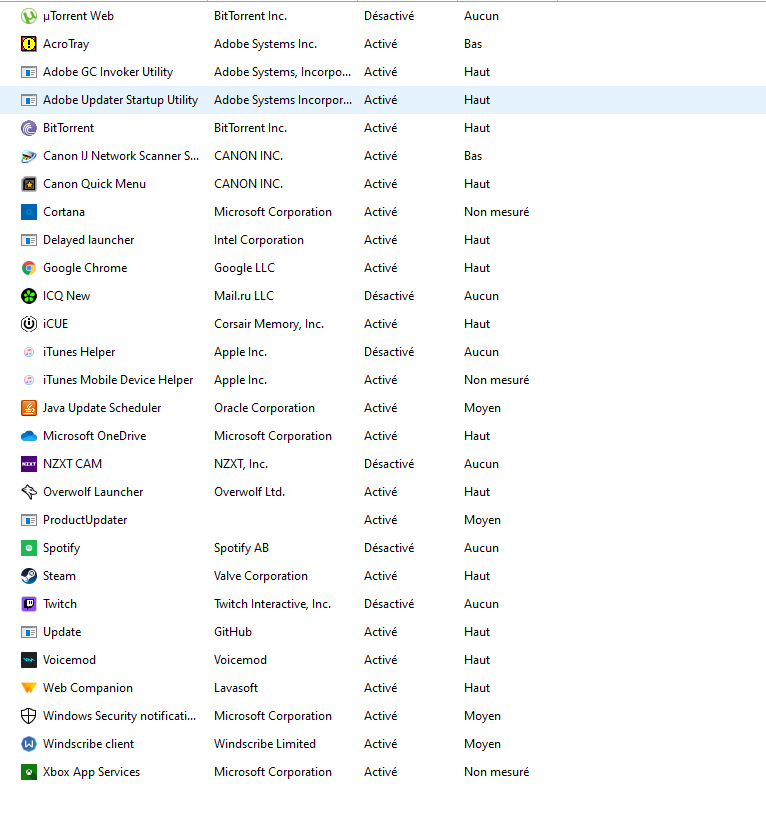Select the Voicemod startup entry
Screen dimensions: 766x817
click(x=69, y=660)
